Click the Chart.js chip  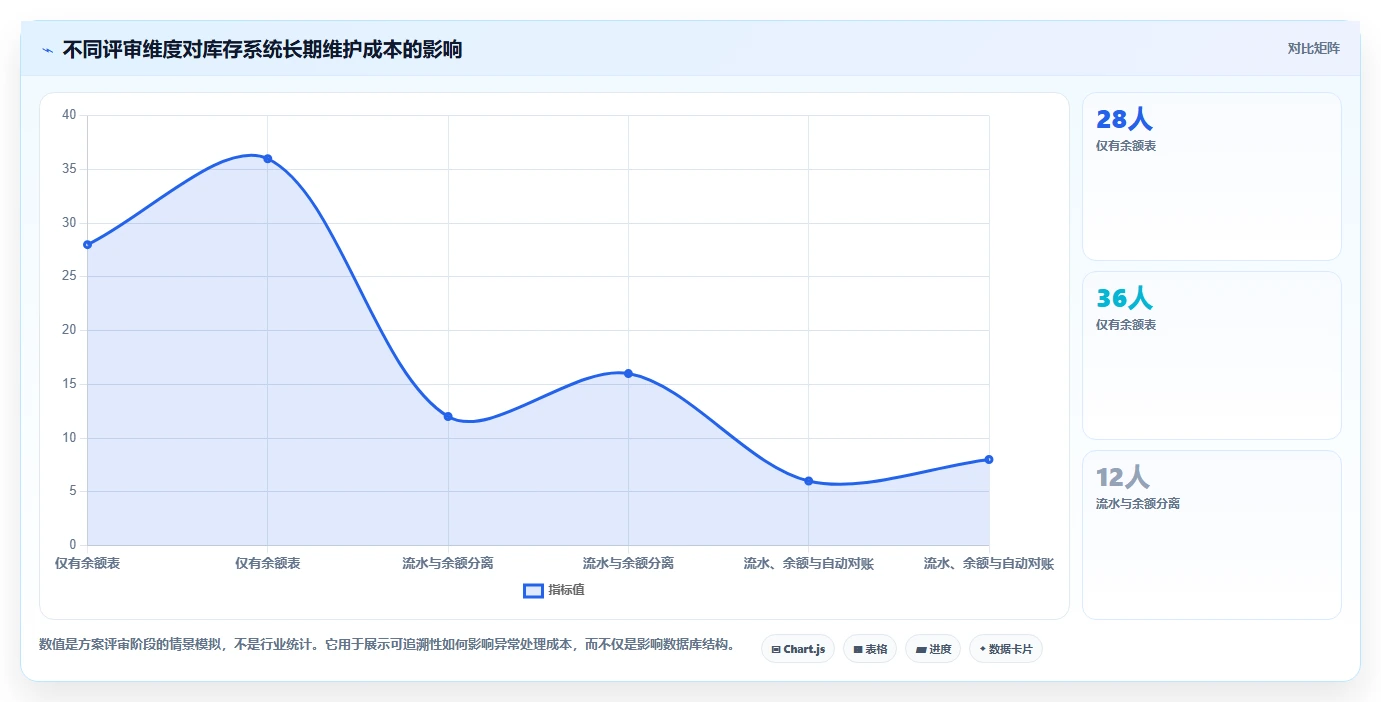coord(798,649)
